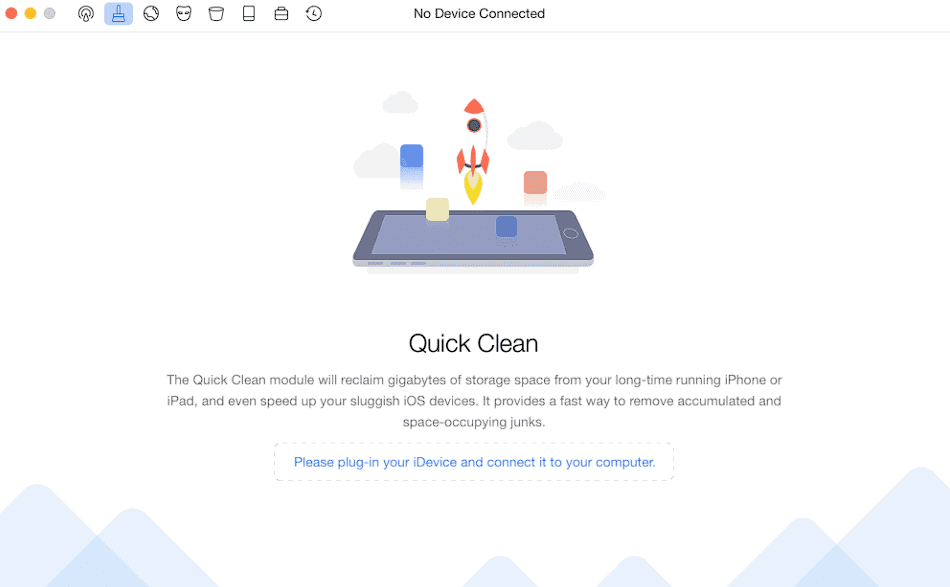Screen dimensions: 950x587
Task: Minimize the window with yellow button
Action: coord(30,13)
